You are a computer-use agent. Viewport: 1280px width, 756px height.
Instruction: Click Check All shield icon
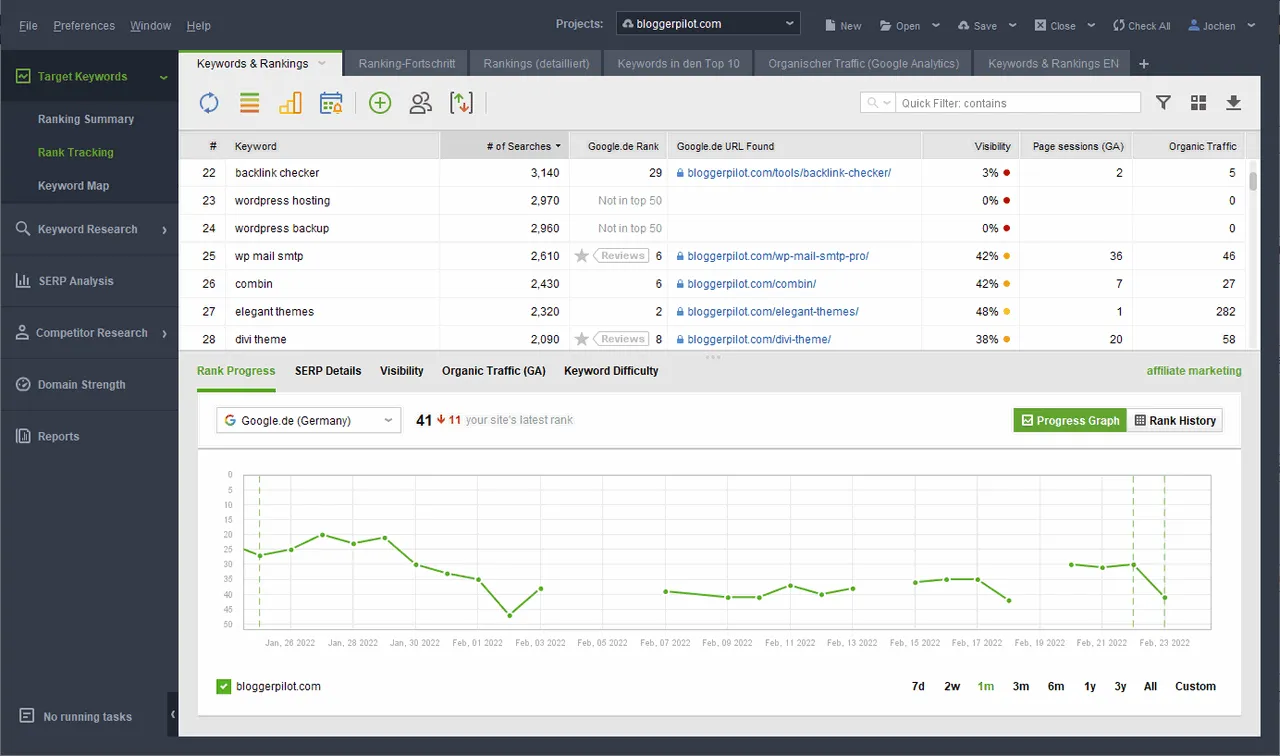click(1119, 26)
